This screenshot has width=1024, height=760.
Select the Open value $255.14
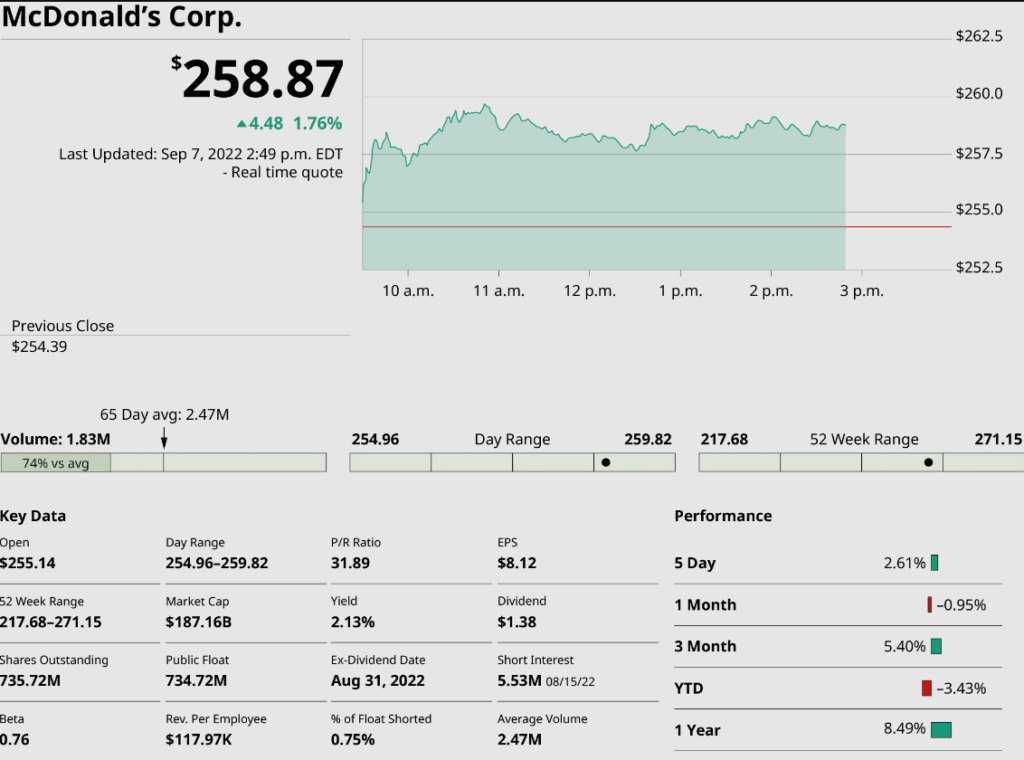(x=27, y=563)
